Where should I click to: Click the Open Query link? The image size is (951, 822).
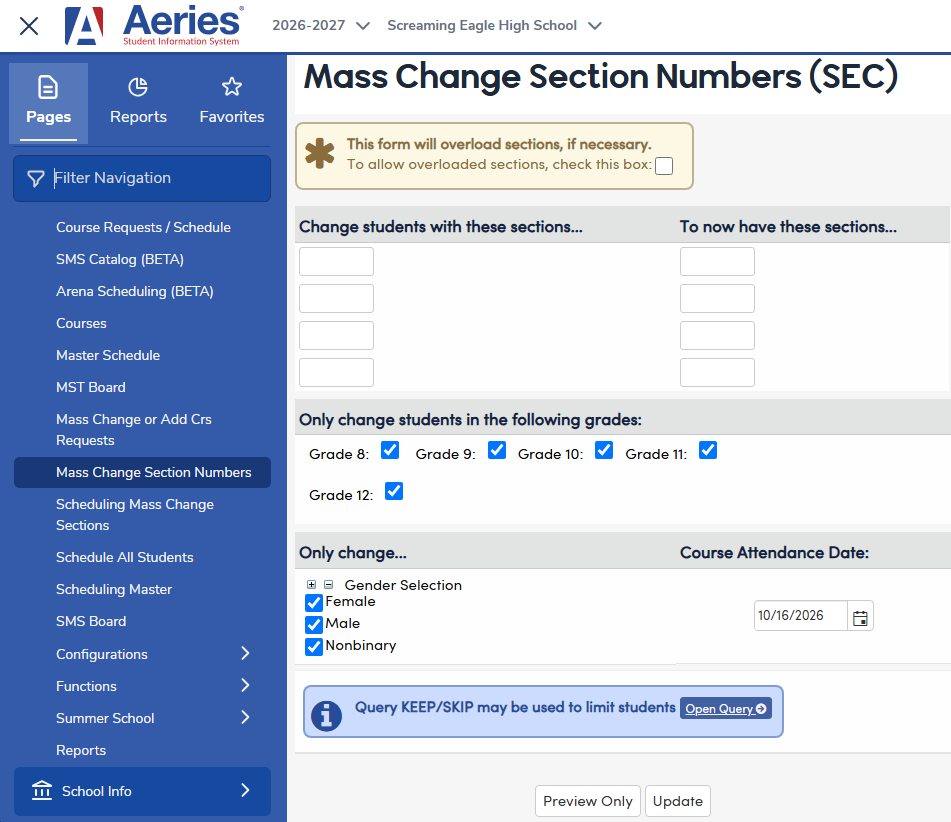[x=726, y=709]
